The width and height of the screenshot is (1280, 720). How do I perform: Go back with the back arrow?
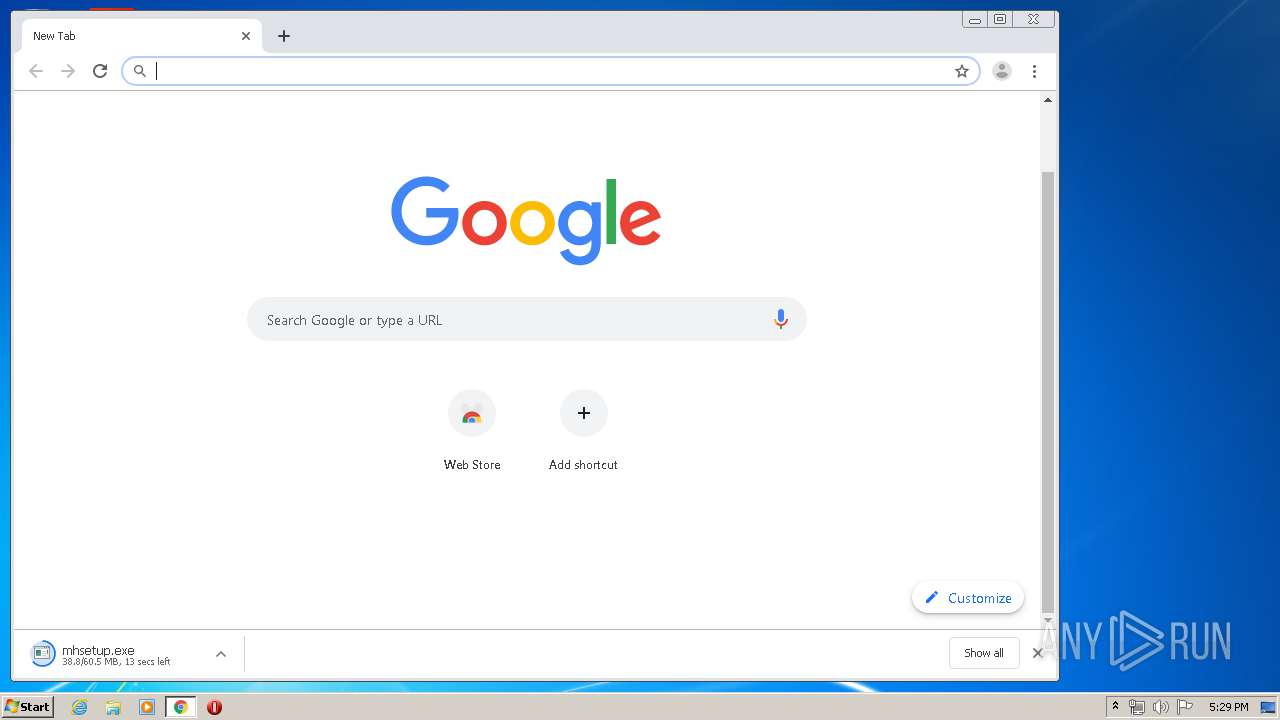click(x=36, y=71)
